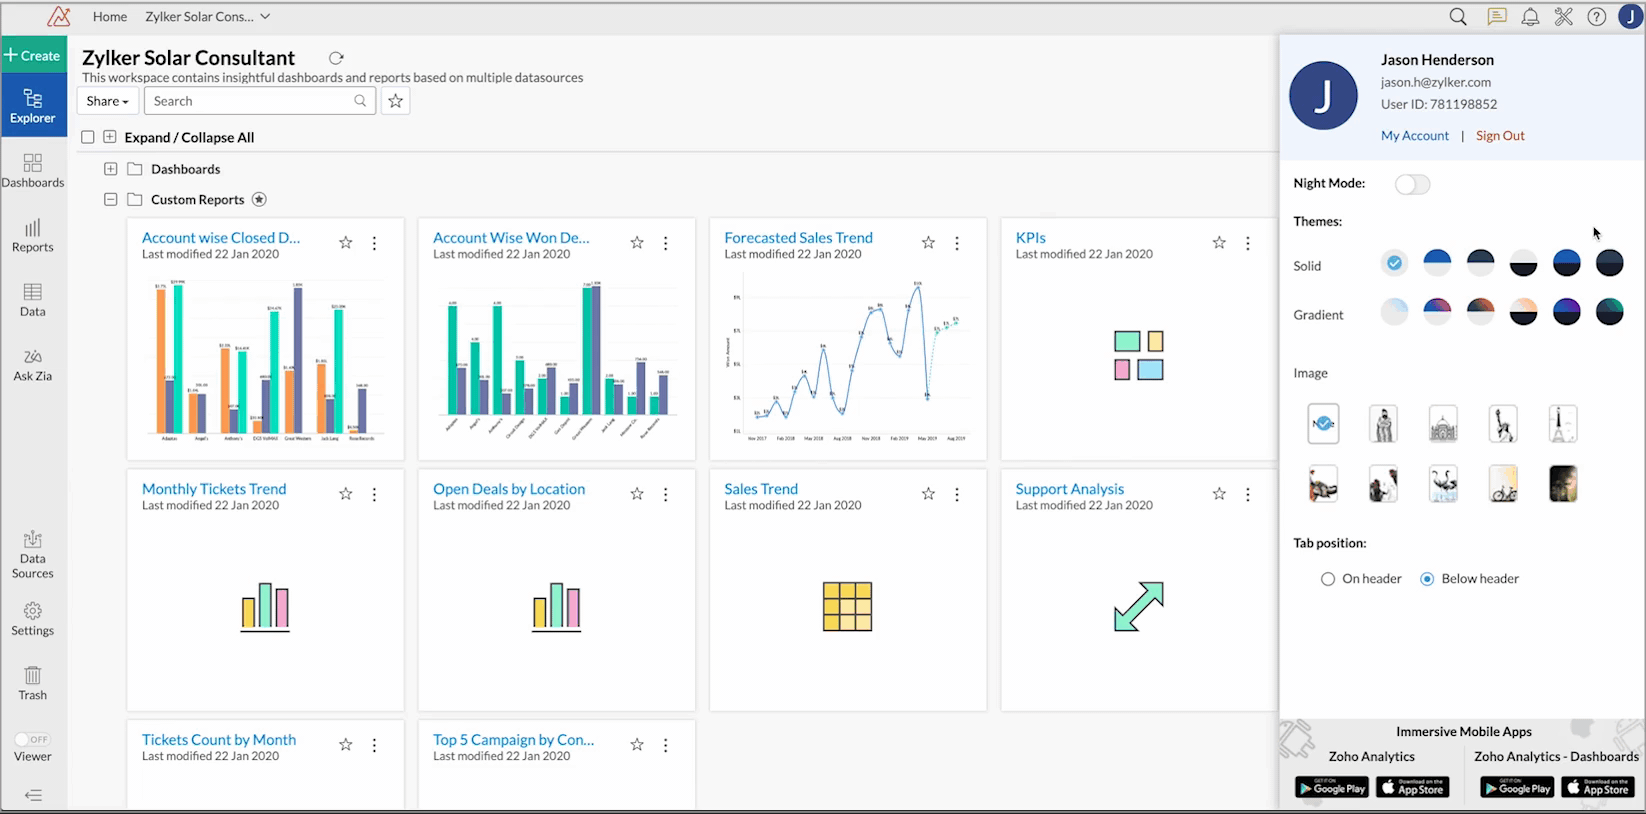1646x814 pixels.
Task: Expand the Dashboards folder
Action: [x=111, y=169]
